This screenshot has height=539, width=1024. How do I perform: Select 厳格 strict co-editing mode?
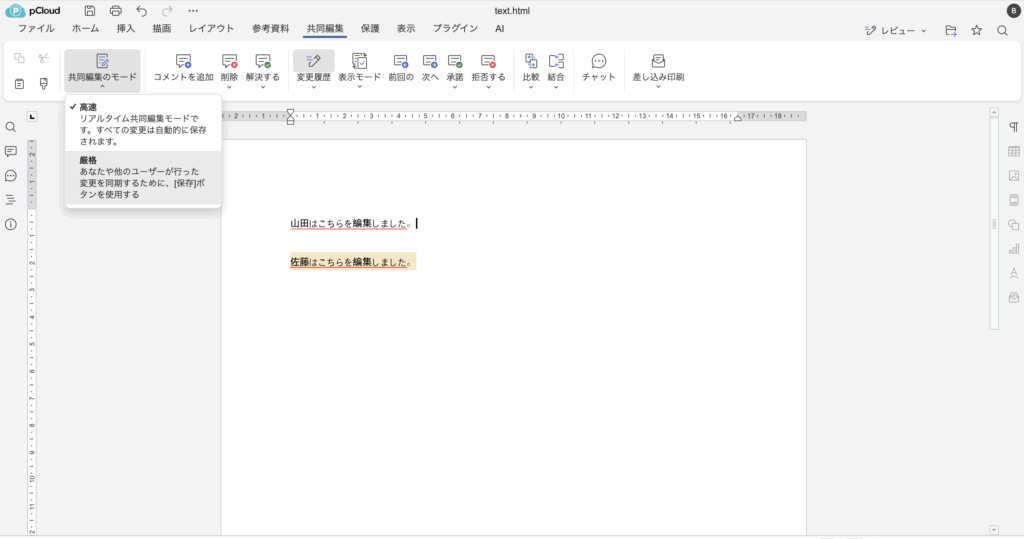(143, 178)
